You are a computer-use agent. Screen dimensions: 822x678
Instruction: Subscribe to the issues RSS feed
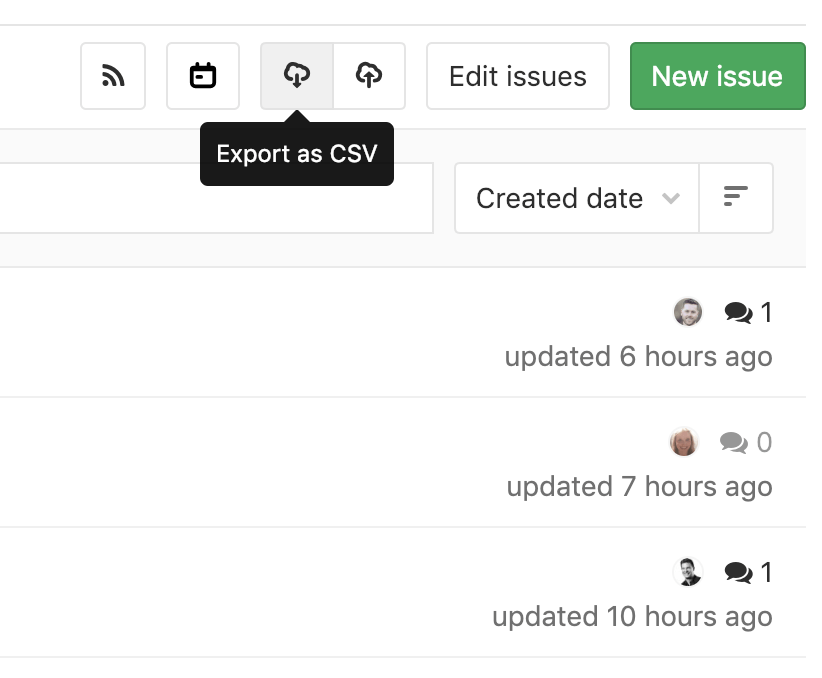(113, 76)
